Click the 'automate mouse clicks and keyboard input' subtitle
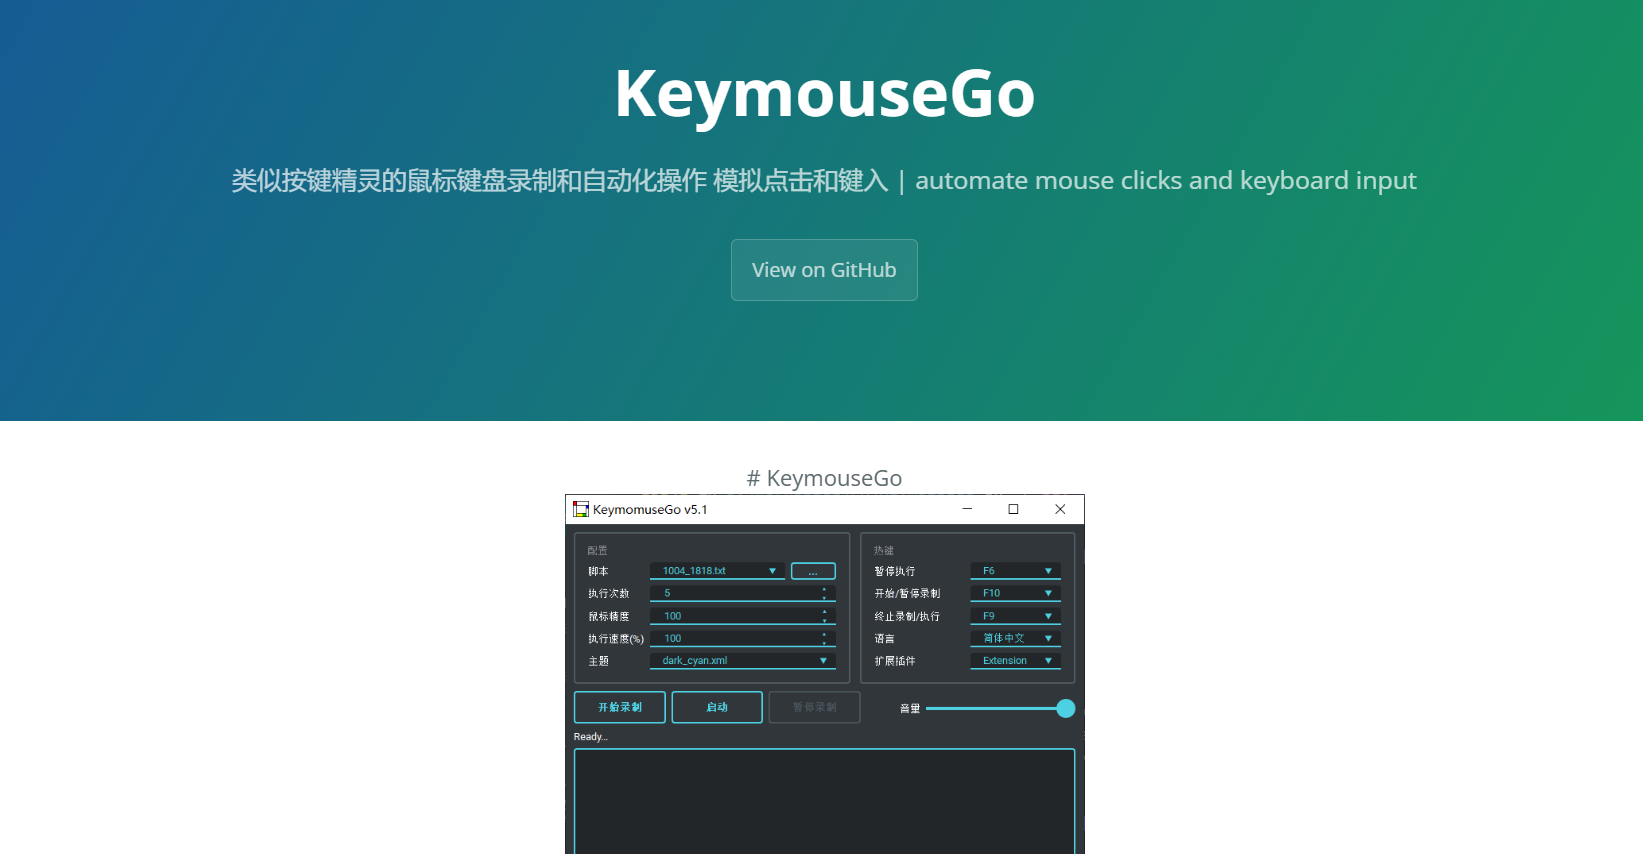 point(1166,181)
